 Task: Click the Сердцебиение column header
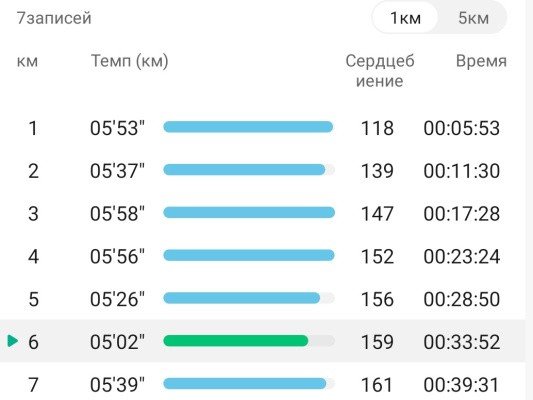[x=380, y=71]
